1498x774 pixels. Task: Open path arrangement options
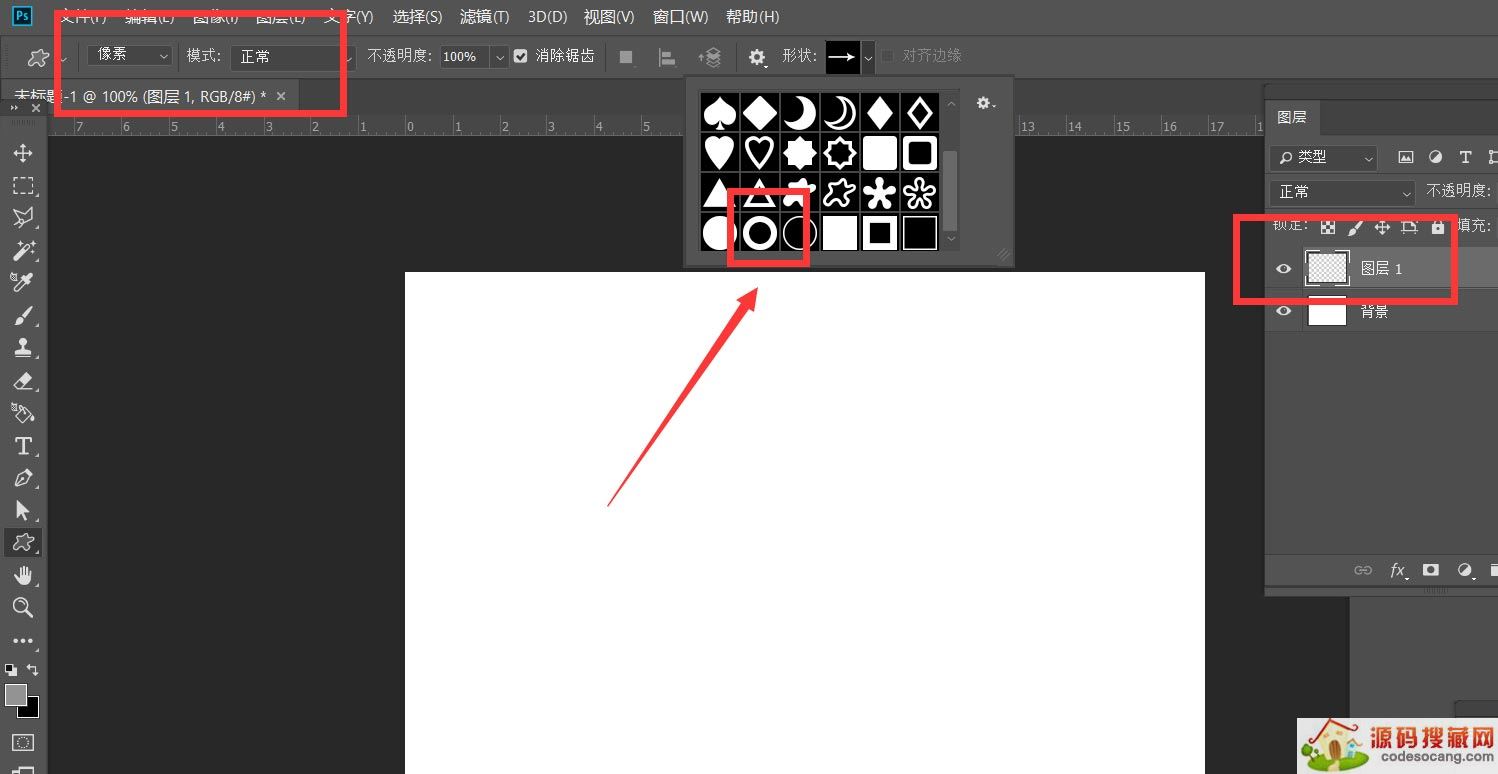[x=709, y=57]
